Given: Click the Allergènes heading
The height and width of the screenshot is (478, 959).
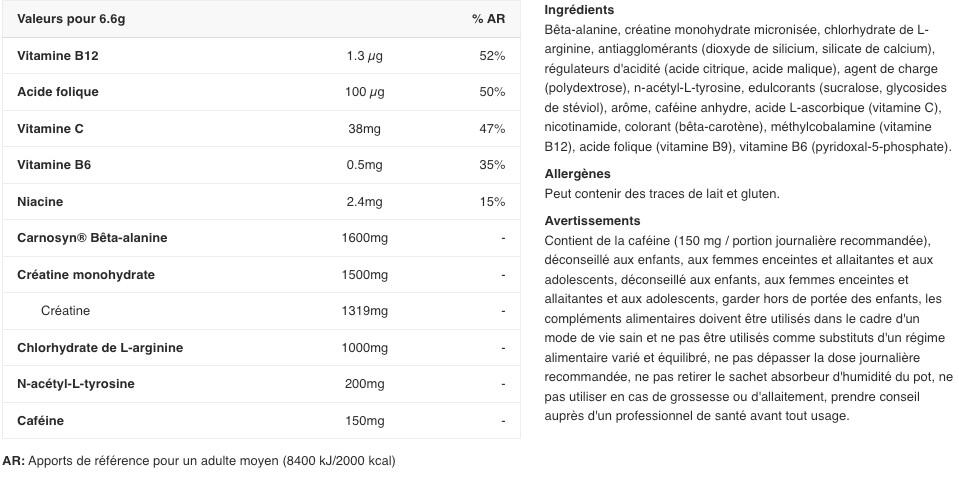Looking at the screenshot, I should (x=577, y=174).
